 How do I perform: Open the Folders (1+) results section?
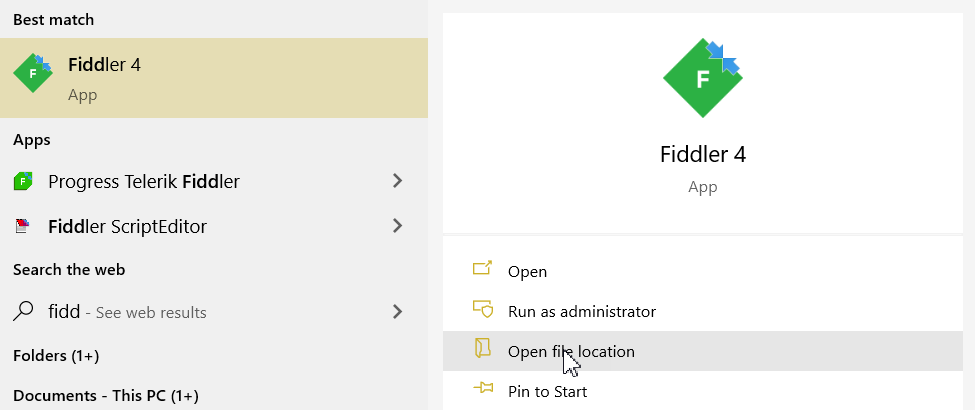coord(56,355)
